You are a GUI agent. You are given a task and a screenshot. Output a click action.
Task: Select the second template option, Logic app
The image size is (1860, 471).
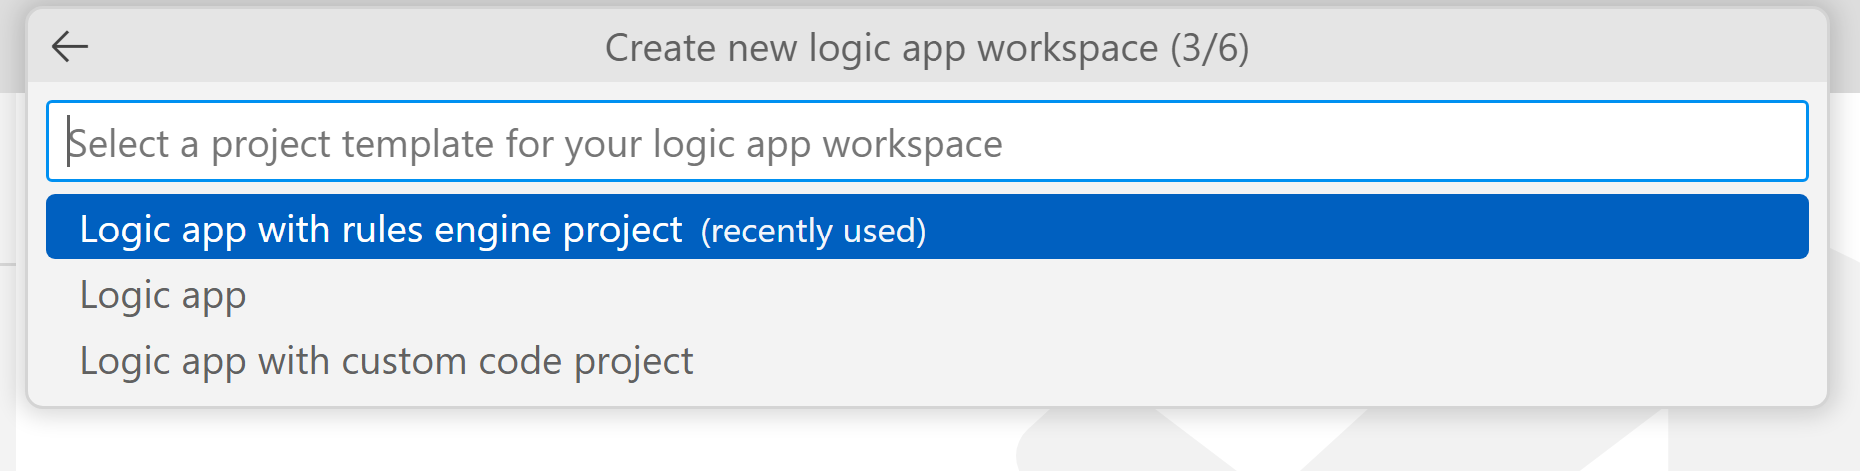coord(927,295)
